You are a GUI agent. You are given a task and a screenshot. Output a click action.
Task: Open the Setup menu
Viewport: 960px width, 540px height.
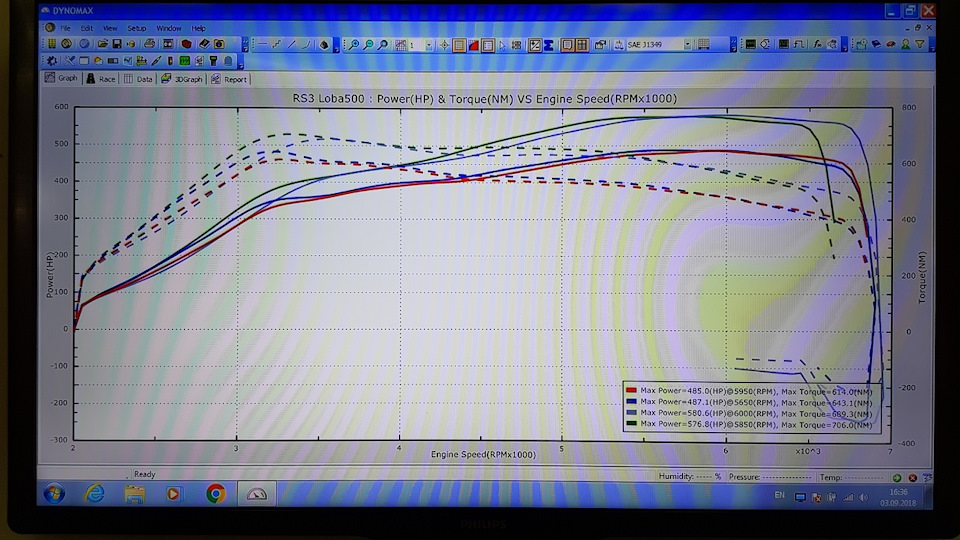click(x=137, y=28)
